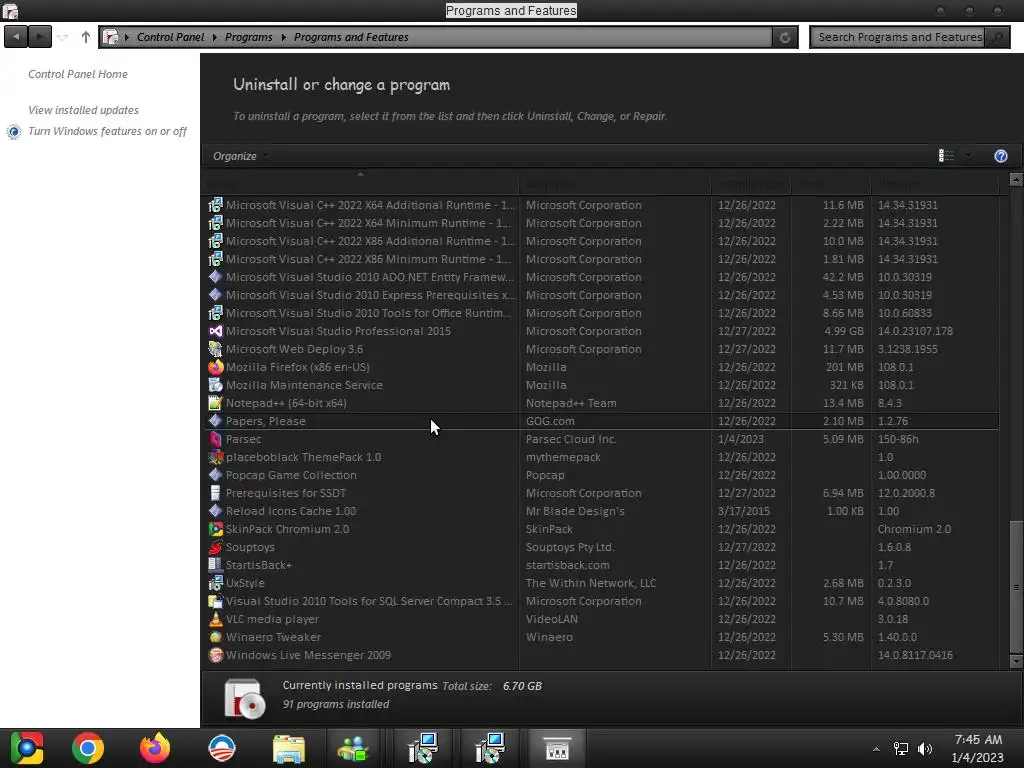1024x768 pixels.
Task: Select Visual Studio Professional 2015 icon
Action: [216, 331]
